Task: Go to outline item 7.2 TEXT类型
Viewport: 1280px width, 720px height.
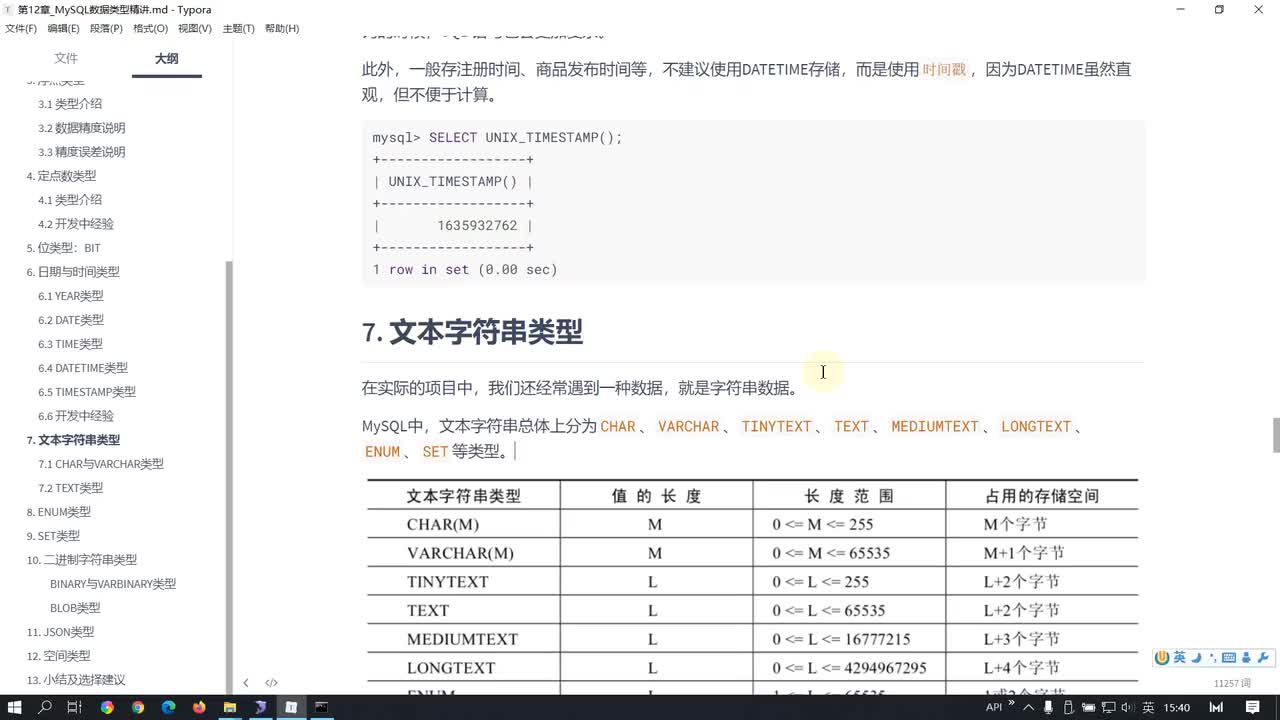Action: point(71,488)
